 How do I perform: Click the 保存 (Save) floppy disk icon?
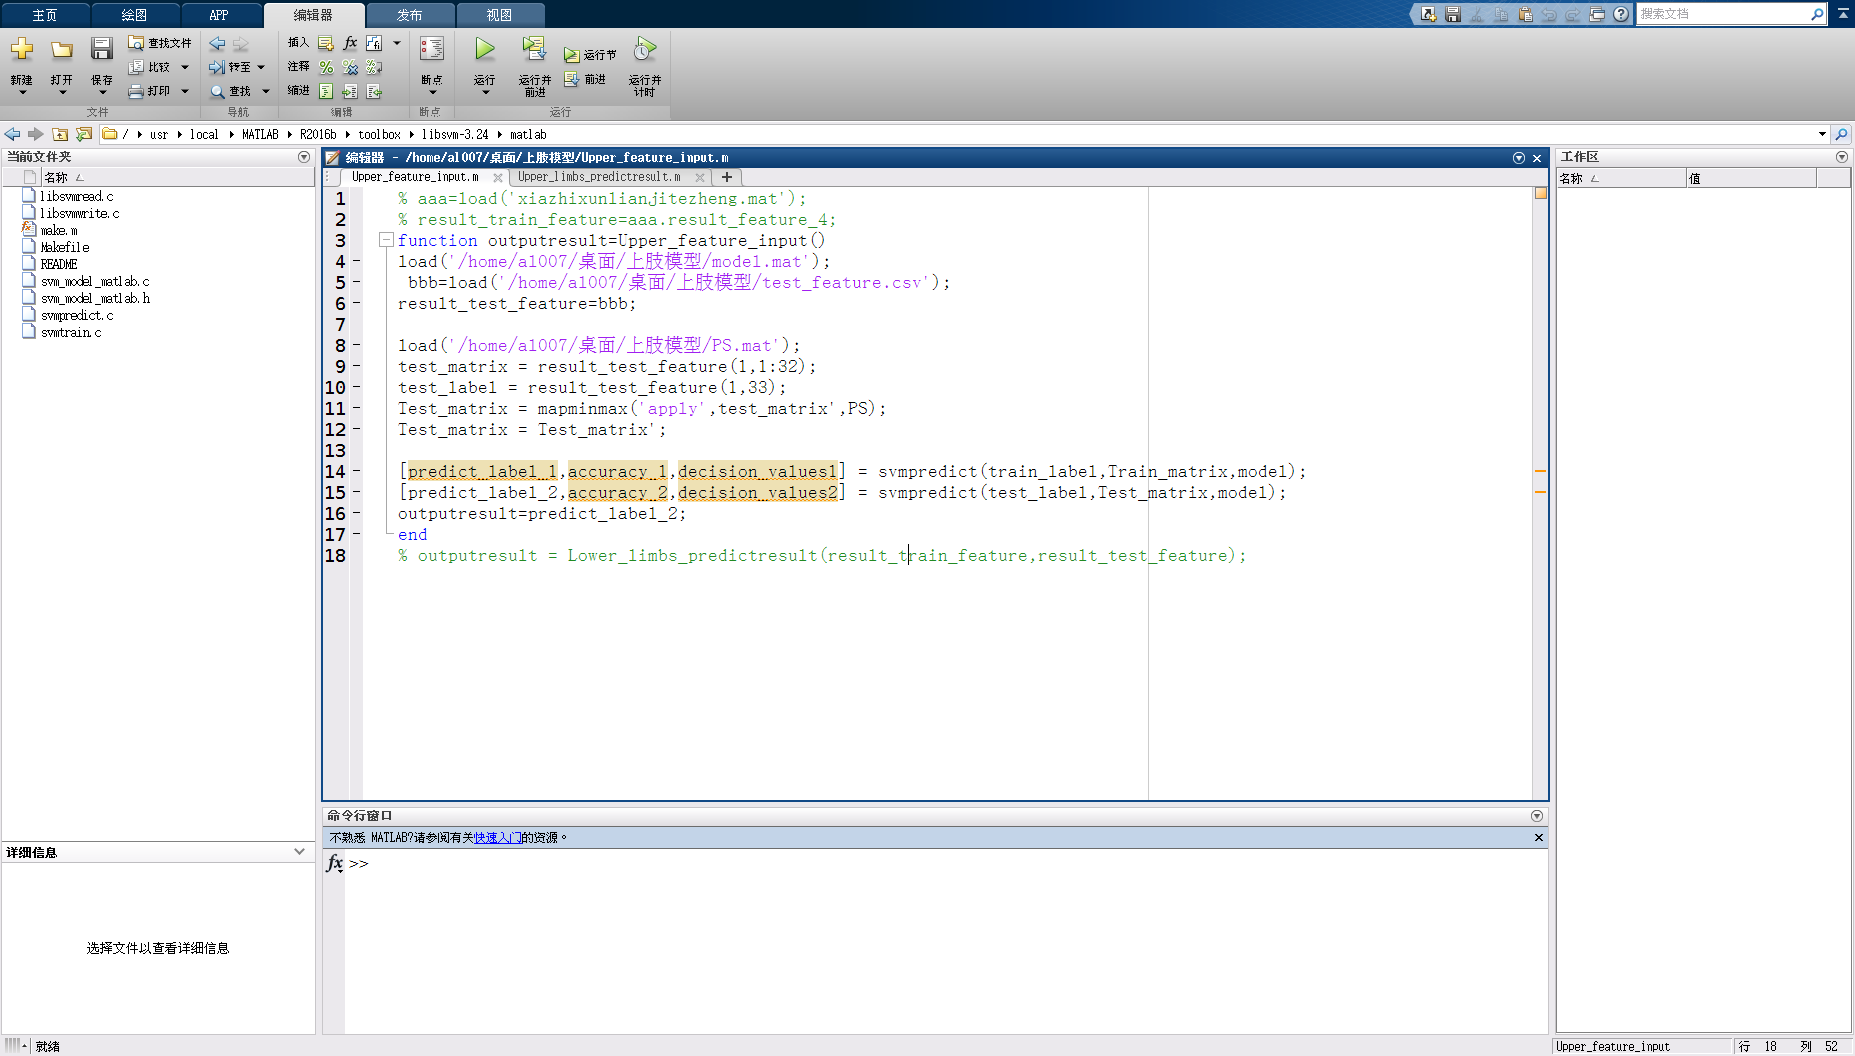101,49
